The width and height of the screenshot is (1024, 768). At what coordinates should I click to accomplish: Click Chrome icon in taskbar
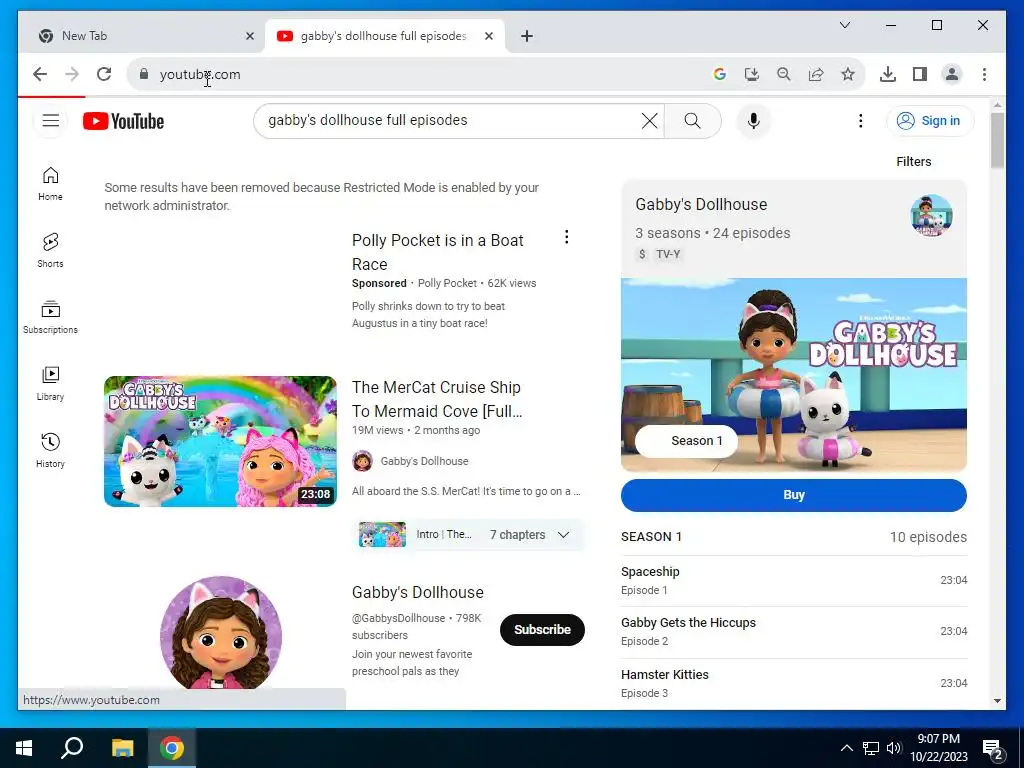pyautogui.click(x=172, y=748)
